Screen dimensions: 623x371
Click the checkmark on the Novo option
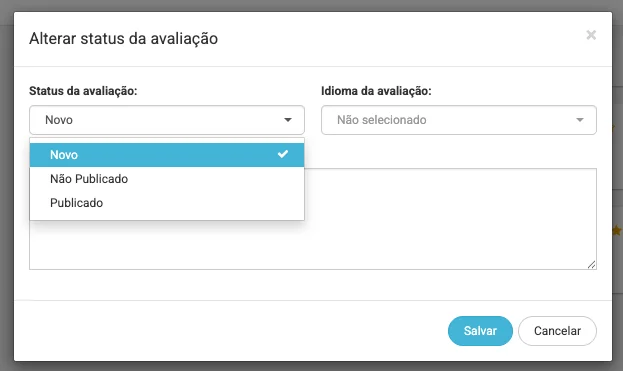pos(282,154)
